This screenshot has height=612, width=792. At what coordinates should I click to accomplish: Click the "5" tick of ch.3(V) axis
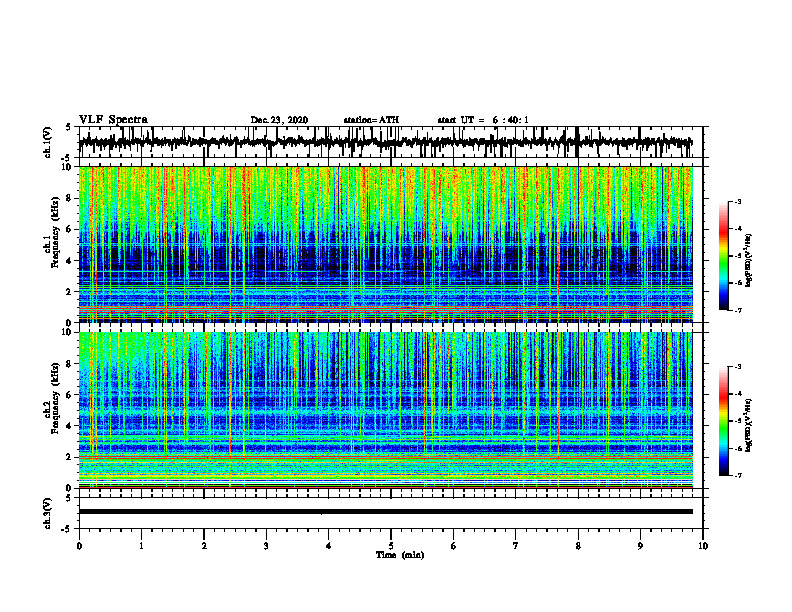pyautogui.click(x=69, y=498)
